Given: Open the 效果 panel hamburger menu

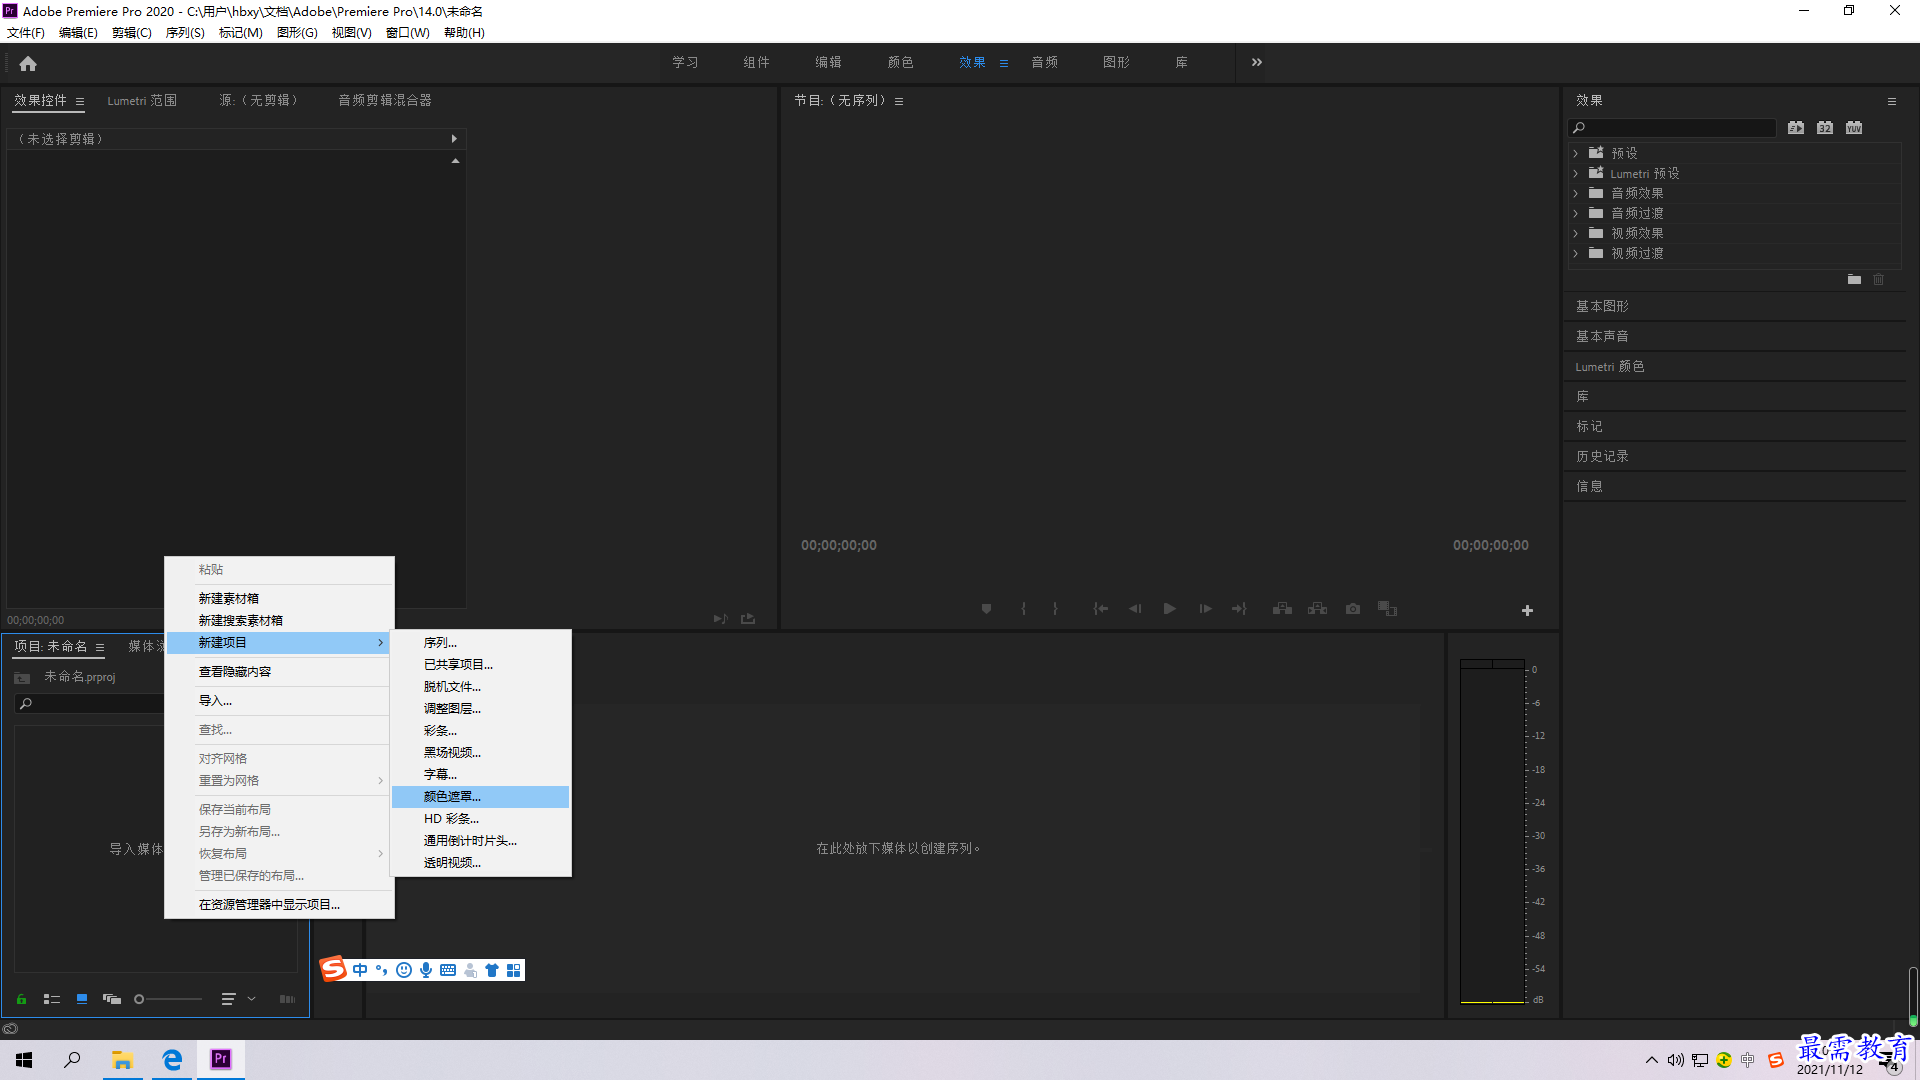Looking at the screenshot, I should [1891, 101].
